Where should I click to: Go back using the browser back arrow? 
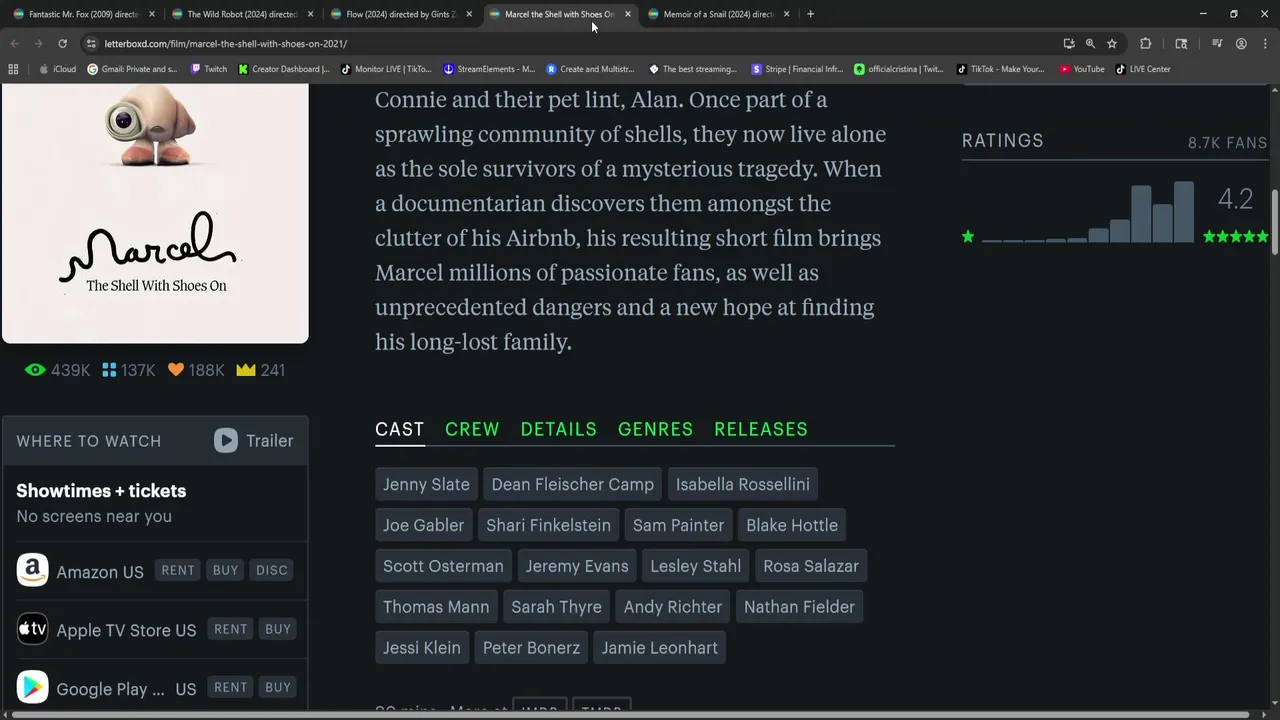coord(14,44)
